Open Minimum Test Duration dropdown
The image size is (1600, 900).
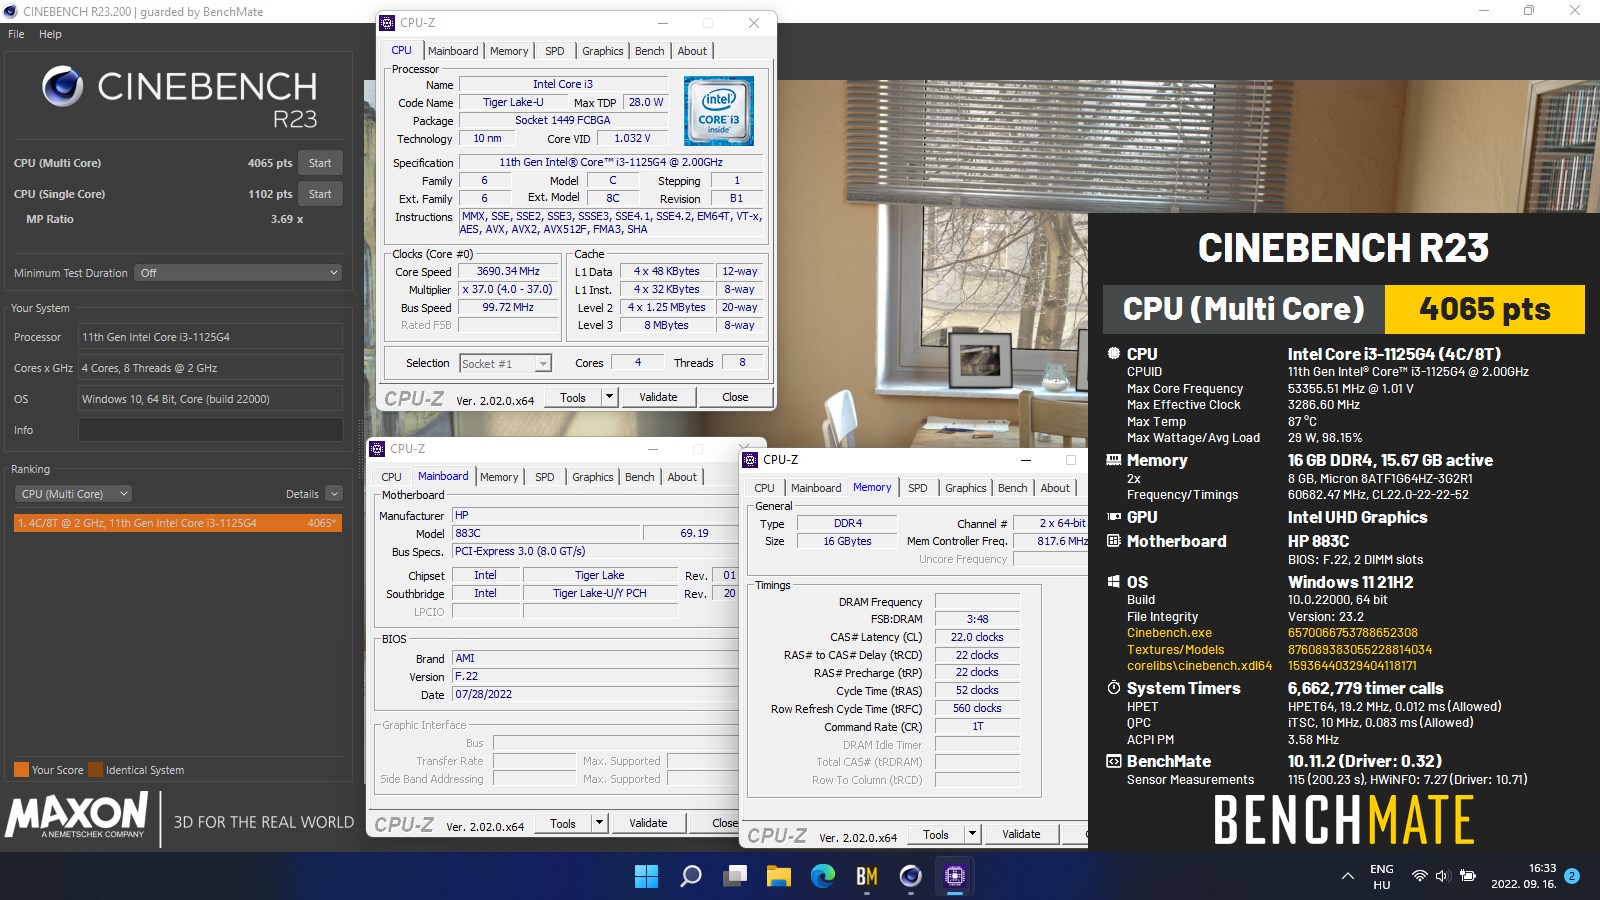click(238, 273)
